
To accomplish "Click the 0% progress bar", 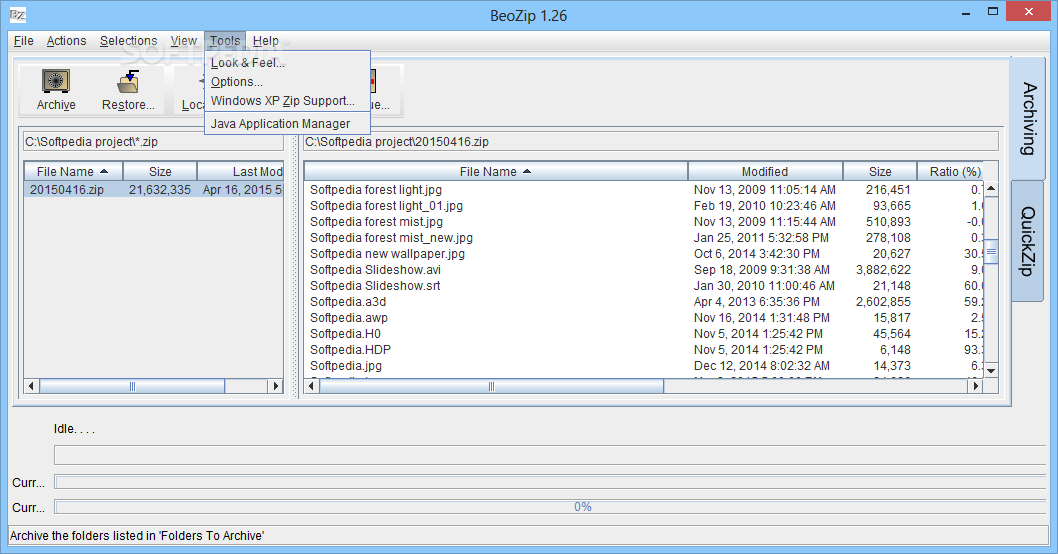I will [550, 507].
